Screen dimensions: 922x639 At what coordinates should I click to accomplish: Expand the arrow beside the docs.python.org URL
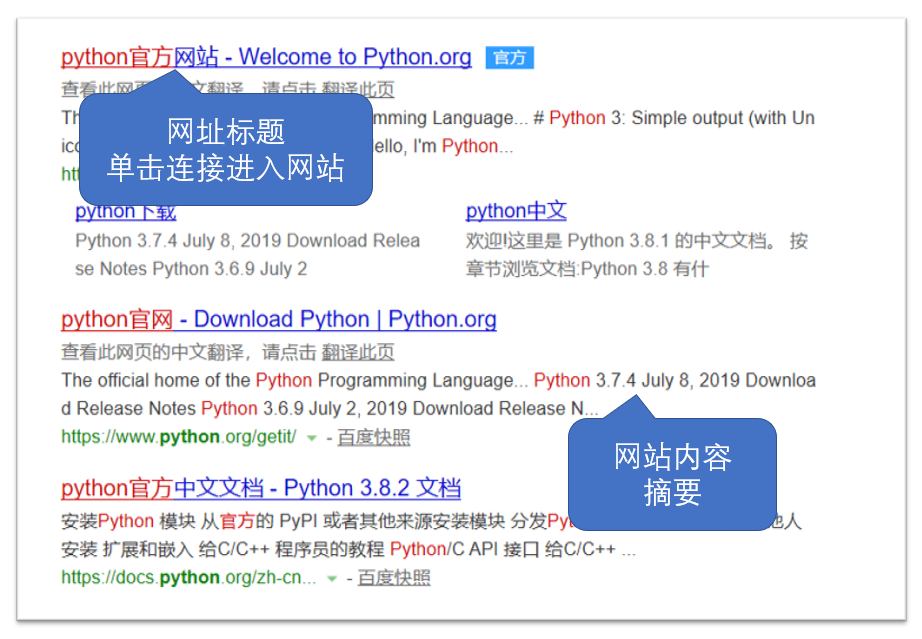332,578
